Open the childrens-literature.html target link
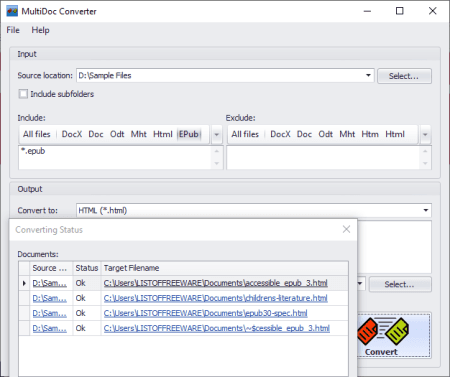 [216, 298]
